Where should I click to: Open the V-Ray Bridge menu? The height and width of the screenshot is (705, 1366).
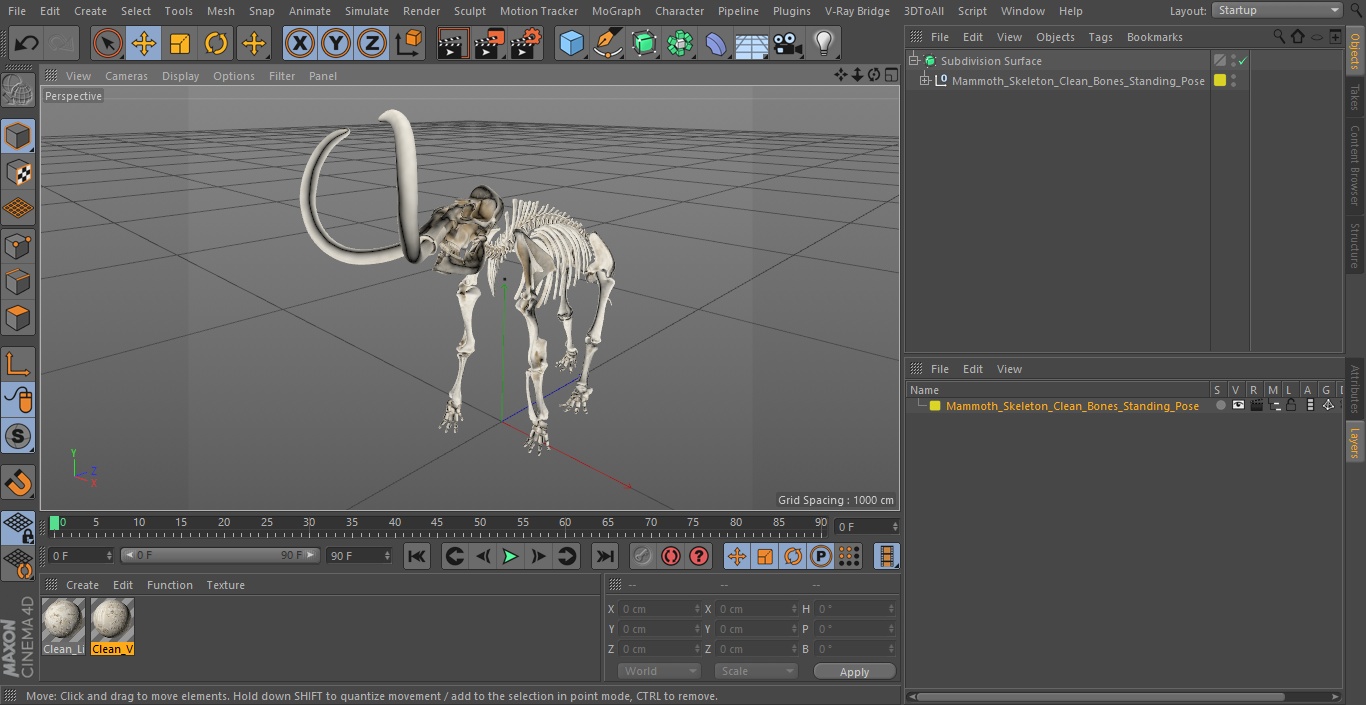857,11
